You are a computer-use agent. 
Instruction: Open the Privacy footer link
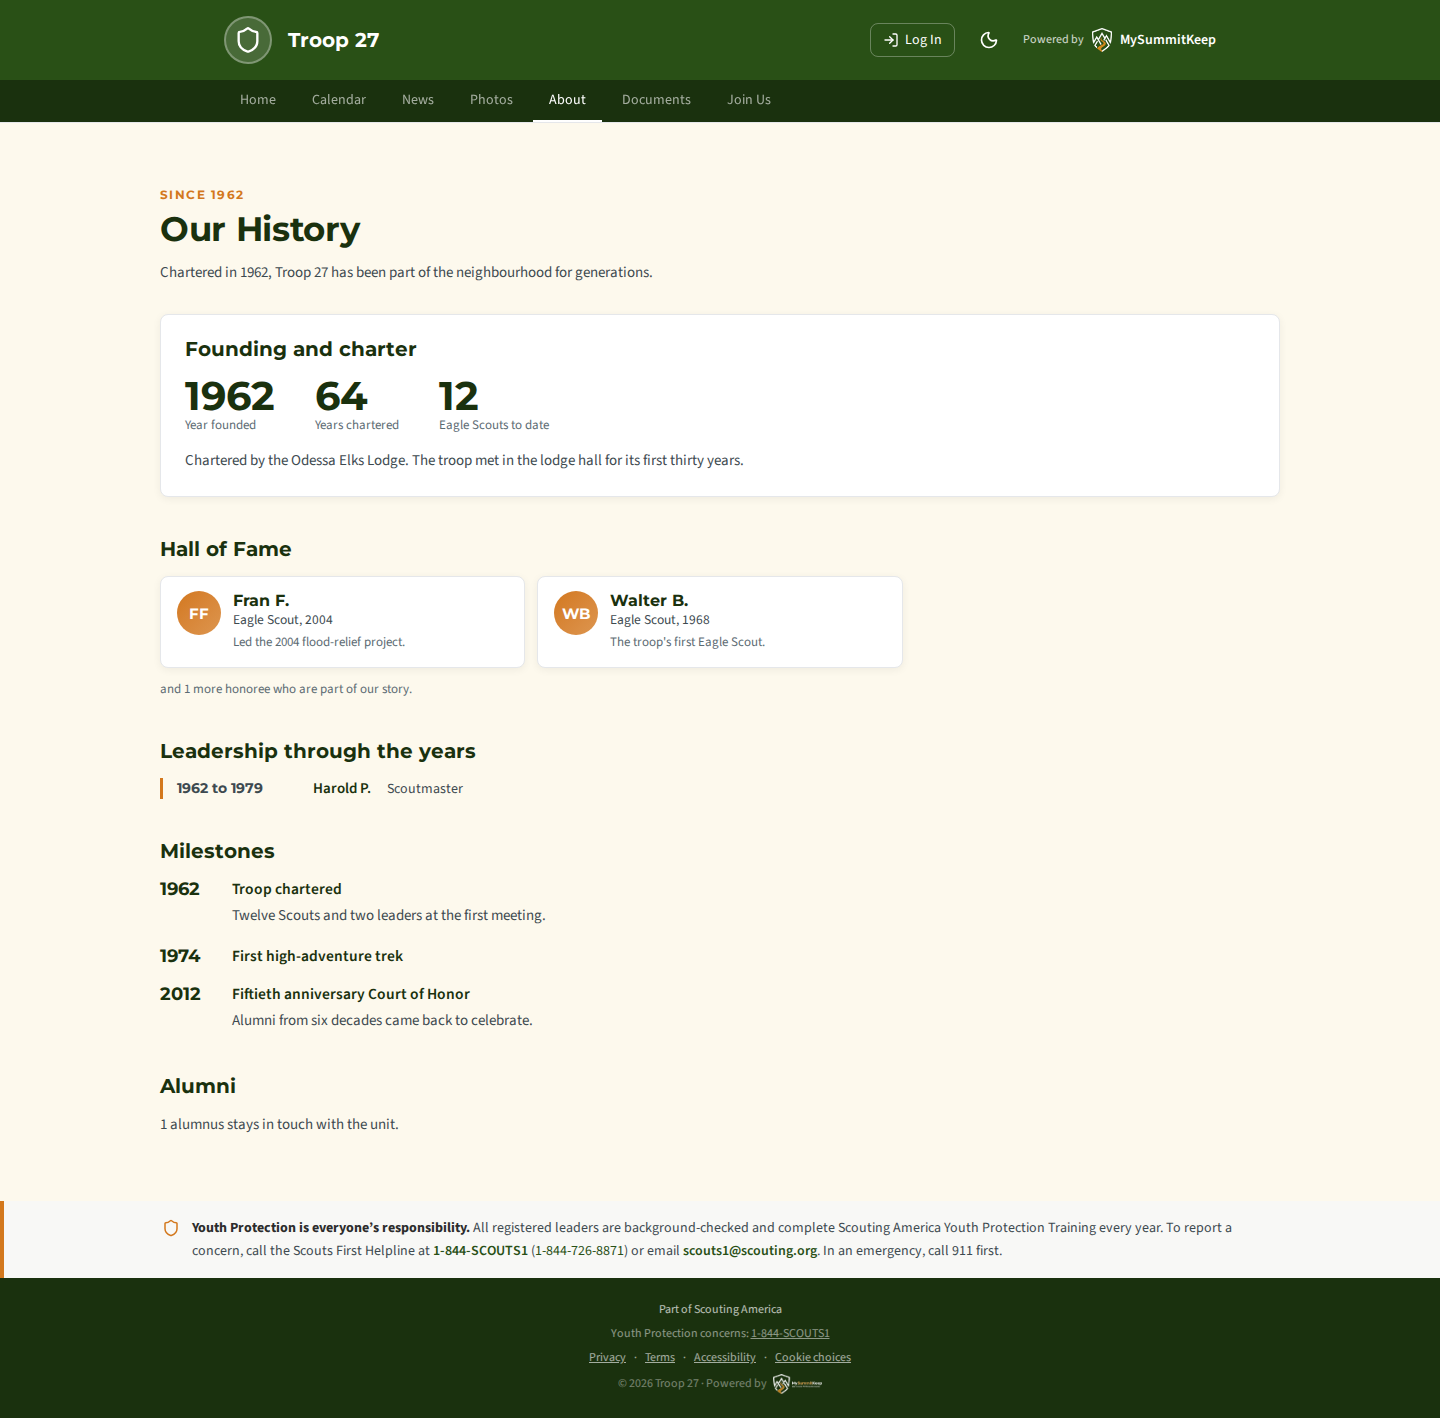point(607,1357)
